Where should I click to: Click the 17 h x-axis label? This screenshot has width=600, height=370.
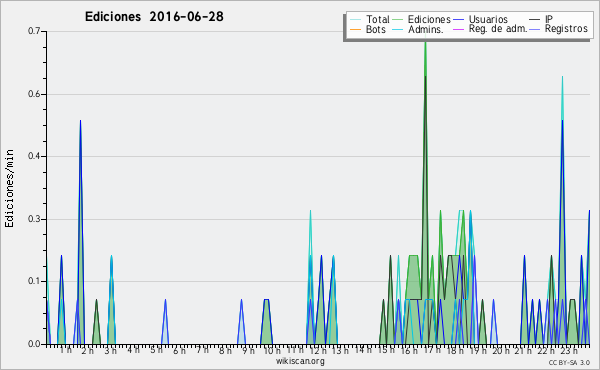[432, 350]
